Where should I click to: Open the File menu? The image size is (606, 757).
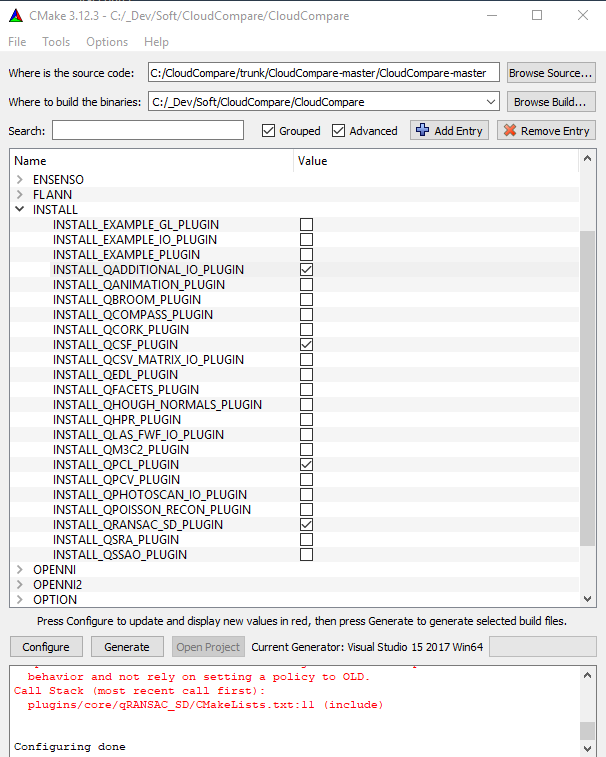pyautogui.click(x=17, y=42)
